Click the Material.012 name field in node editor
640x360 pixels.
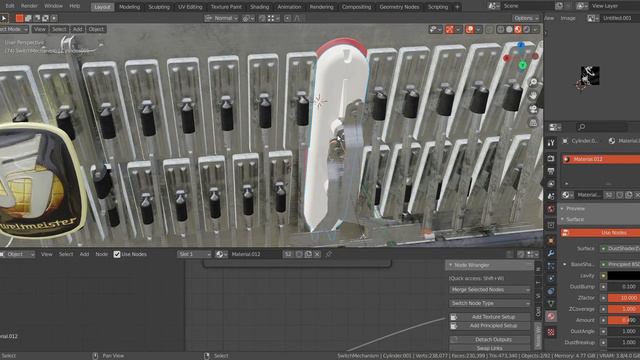pyautogui.click(x=255, y=254)
